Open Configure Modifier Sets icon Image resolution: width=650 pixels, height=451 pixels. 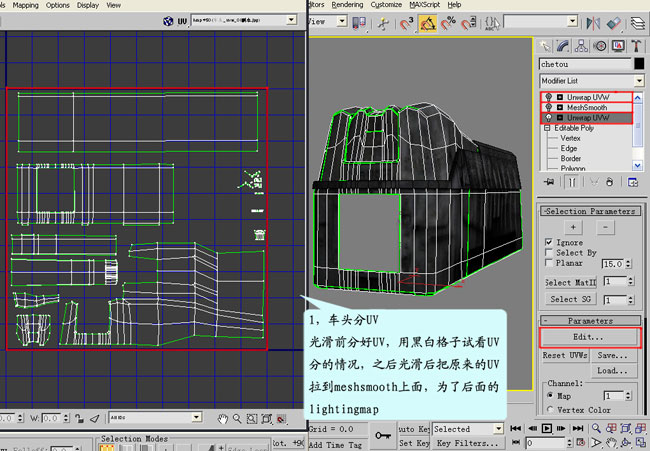point(633,182)
